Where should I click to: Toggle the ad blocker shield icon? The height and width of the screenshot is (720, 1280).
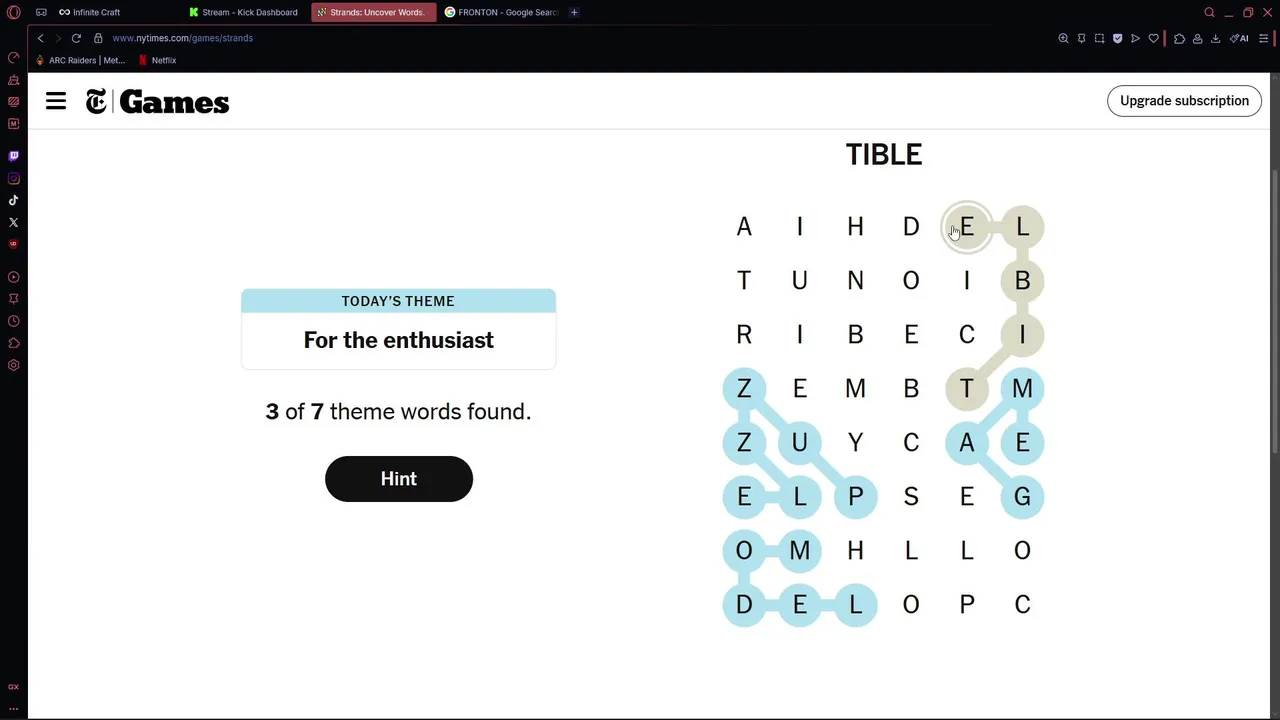click(x=1117, y=38)
